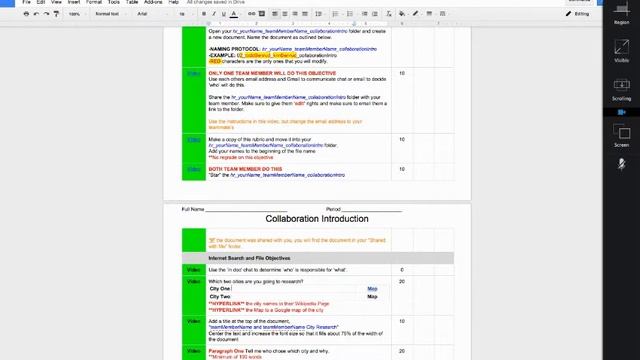Viewport: 640px width, 360px height.
Task: Open the cell background fill color
Action: 402,14
